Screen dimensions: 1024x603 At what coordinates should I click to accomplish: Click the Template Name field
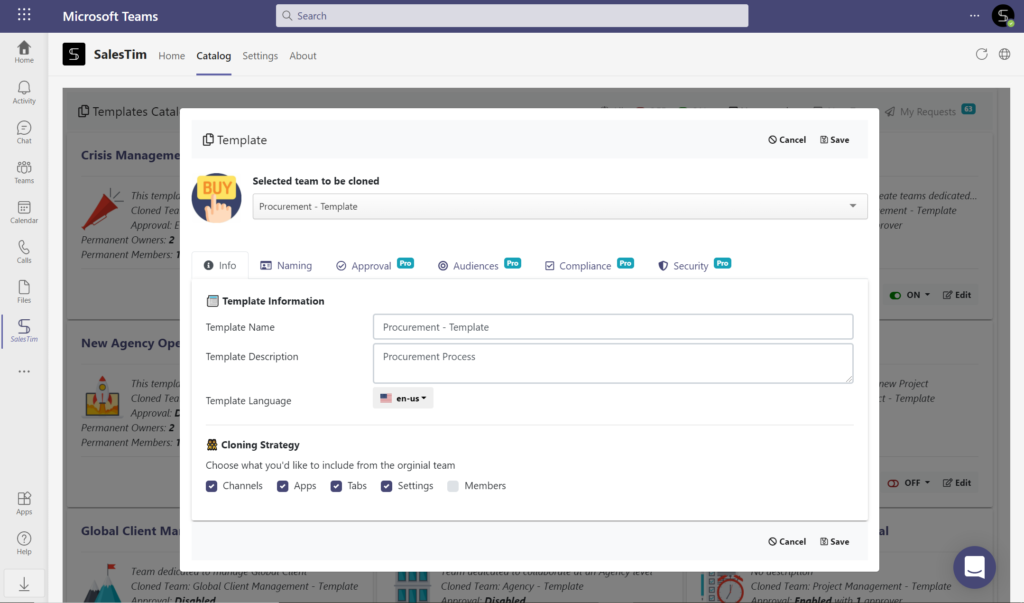[613, 327]
